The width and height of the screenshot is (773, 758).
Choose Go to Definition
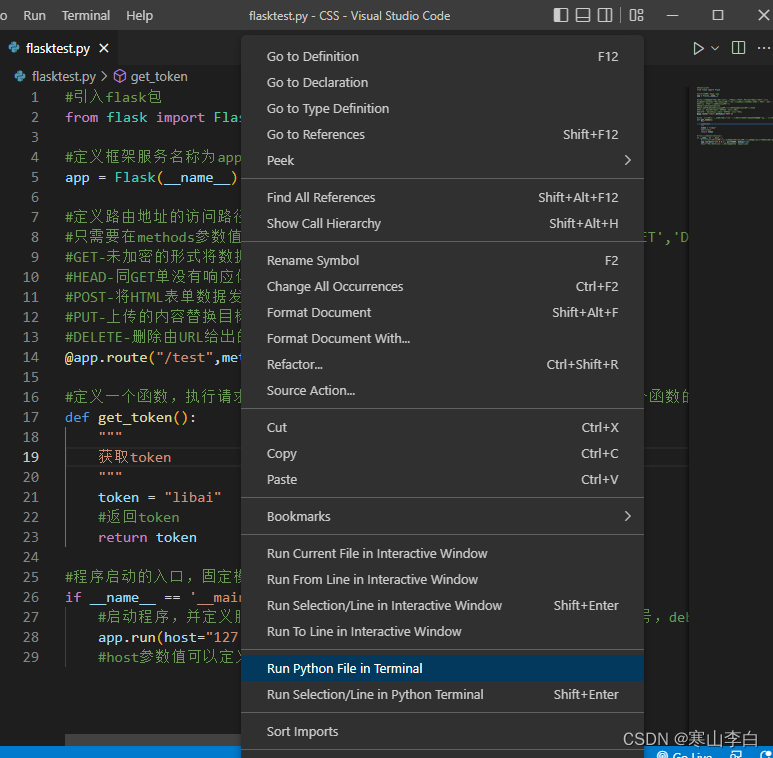(442, 57)
